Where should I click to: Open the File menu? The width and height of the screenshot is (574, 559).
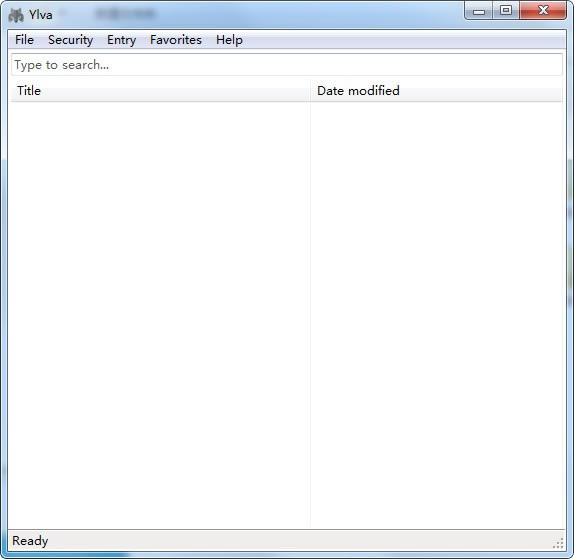[x=24, y=40]
